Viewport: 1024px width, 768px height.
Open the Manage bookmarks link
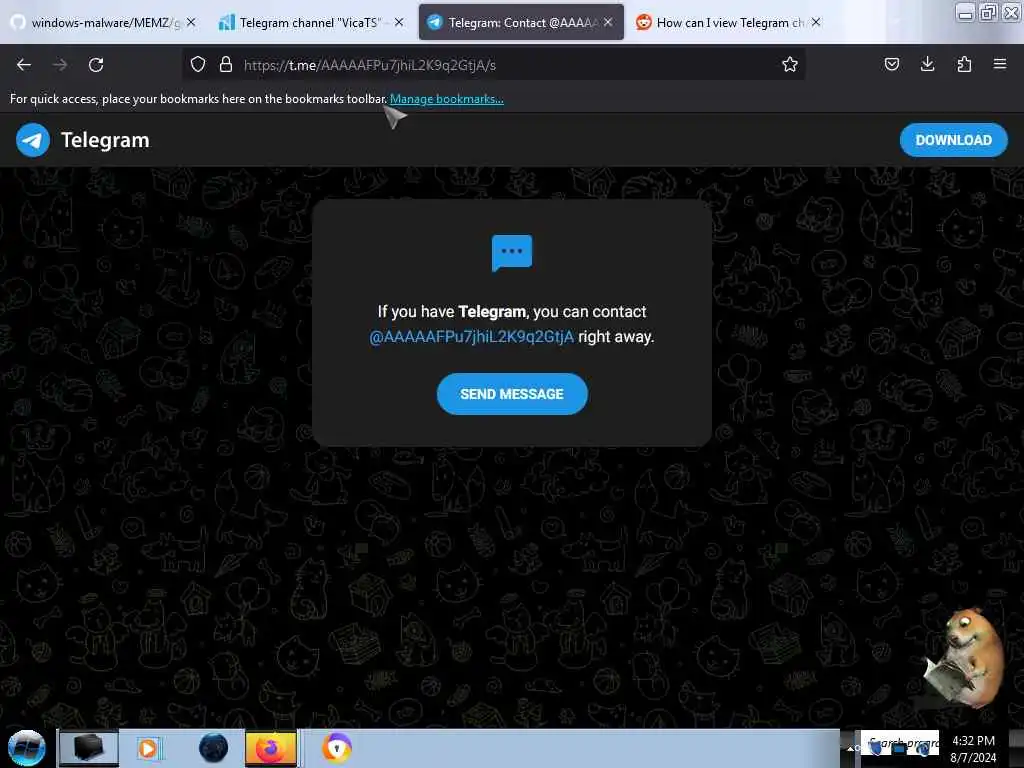447,99
